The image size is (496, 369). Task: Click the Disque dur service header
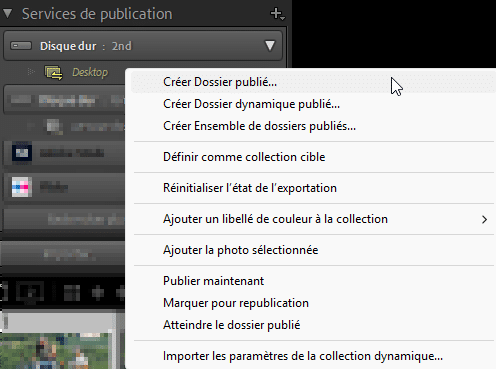[143, 46]
